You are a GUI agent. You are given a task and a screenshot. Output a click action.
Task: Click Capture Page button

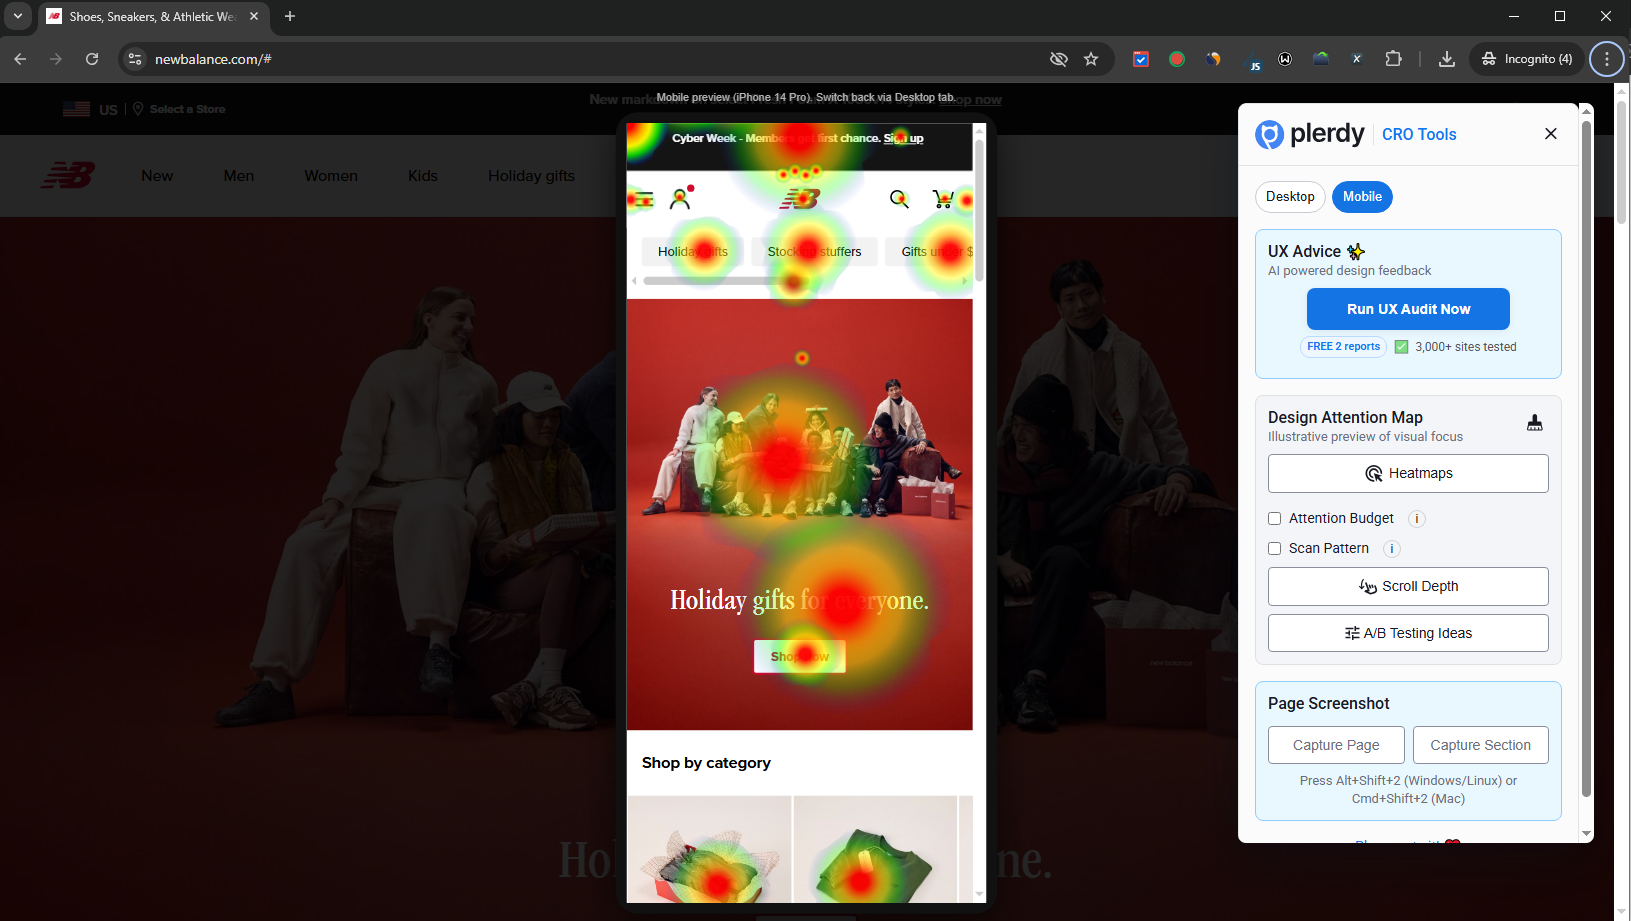[1336, 745]
